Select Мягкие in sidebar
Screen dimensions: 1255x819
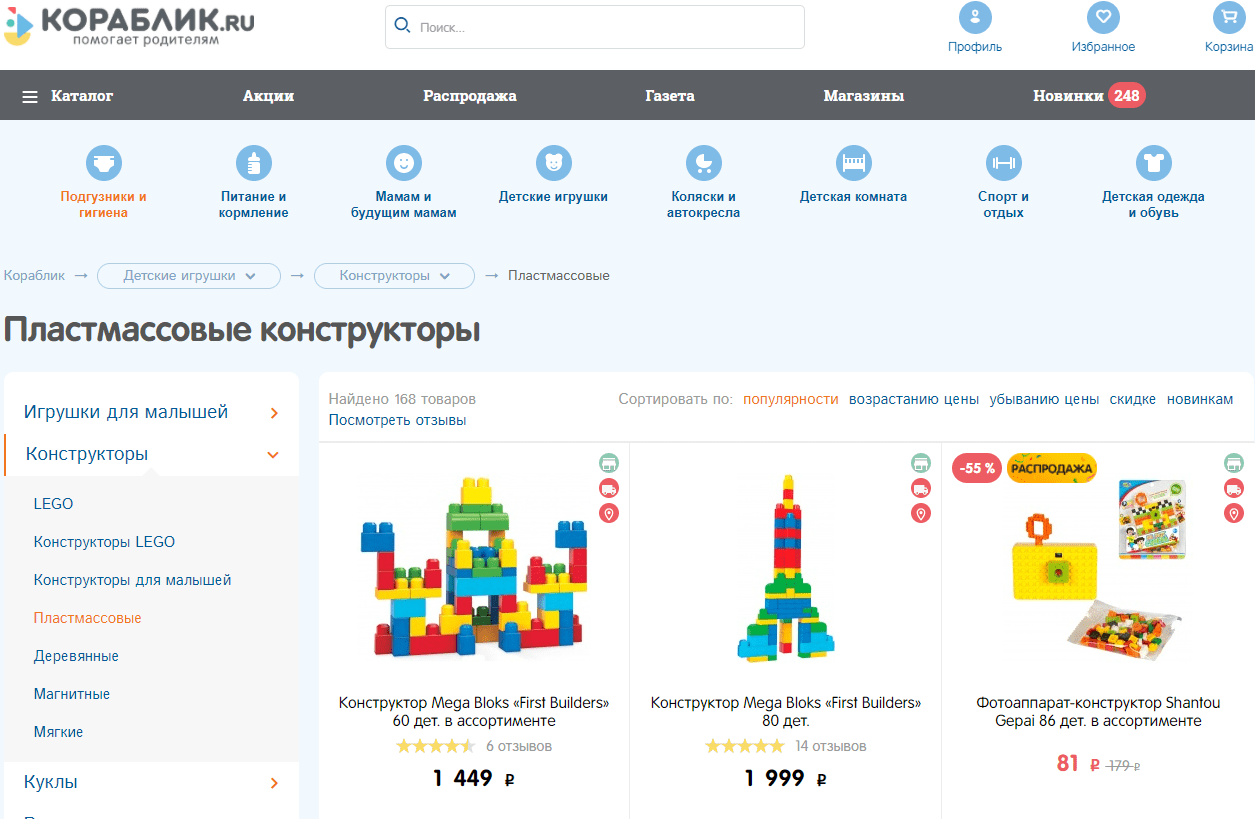(x=58, y=732)
